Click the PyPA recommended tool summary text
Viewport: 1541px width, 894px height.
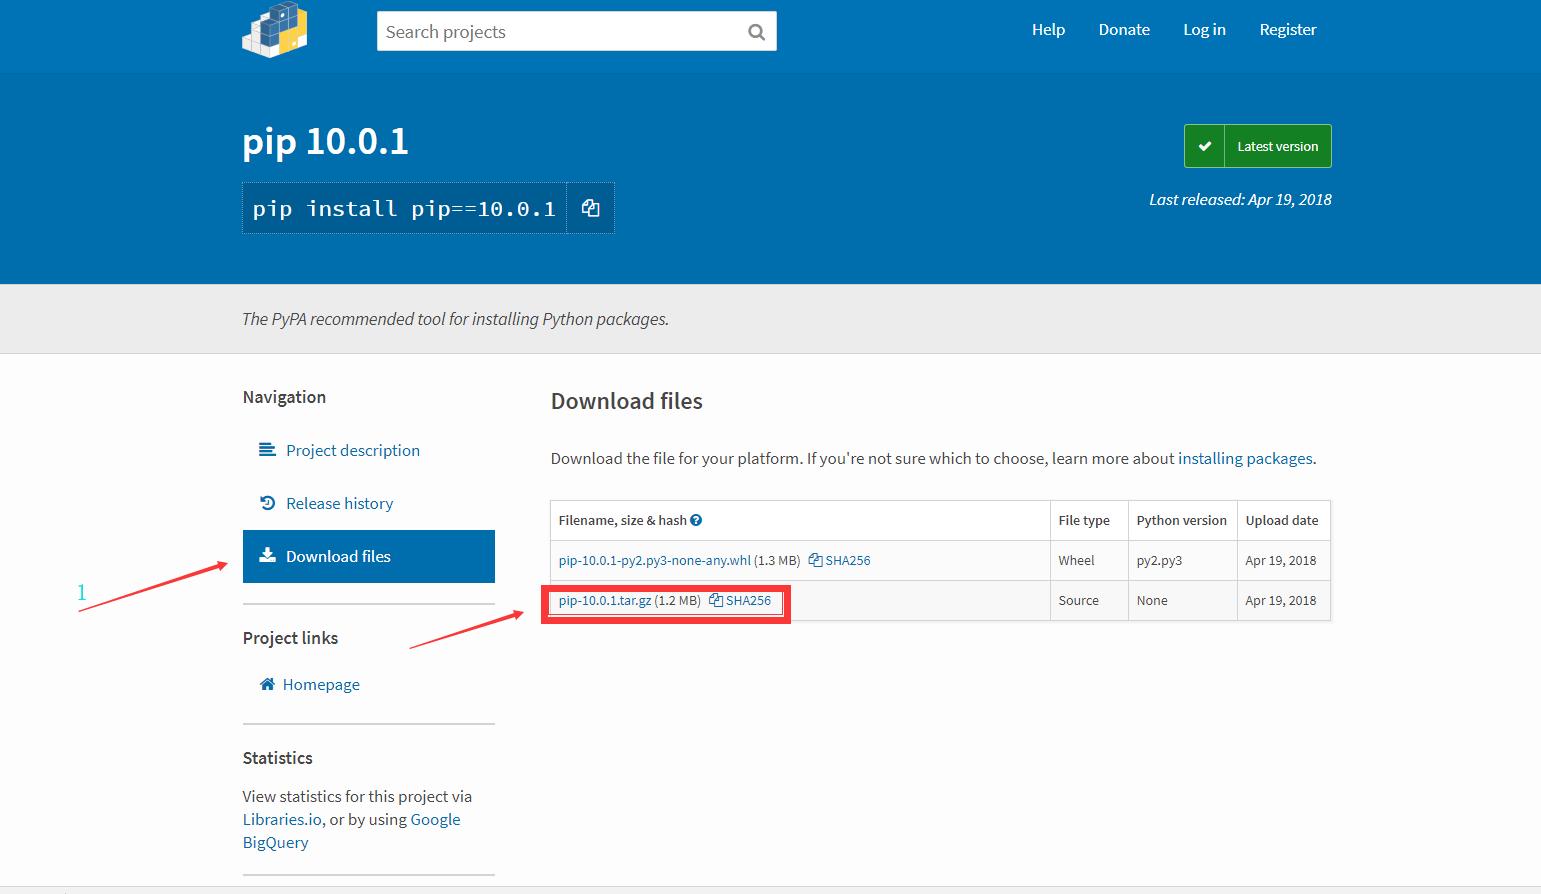[x=456, y=319]
